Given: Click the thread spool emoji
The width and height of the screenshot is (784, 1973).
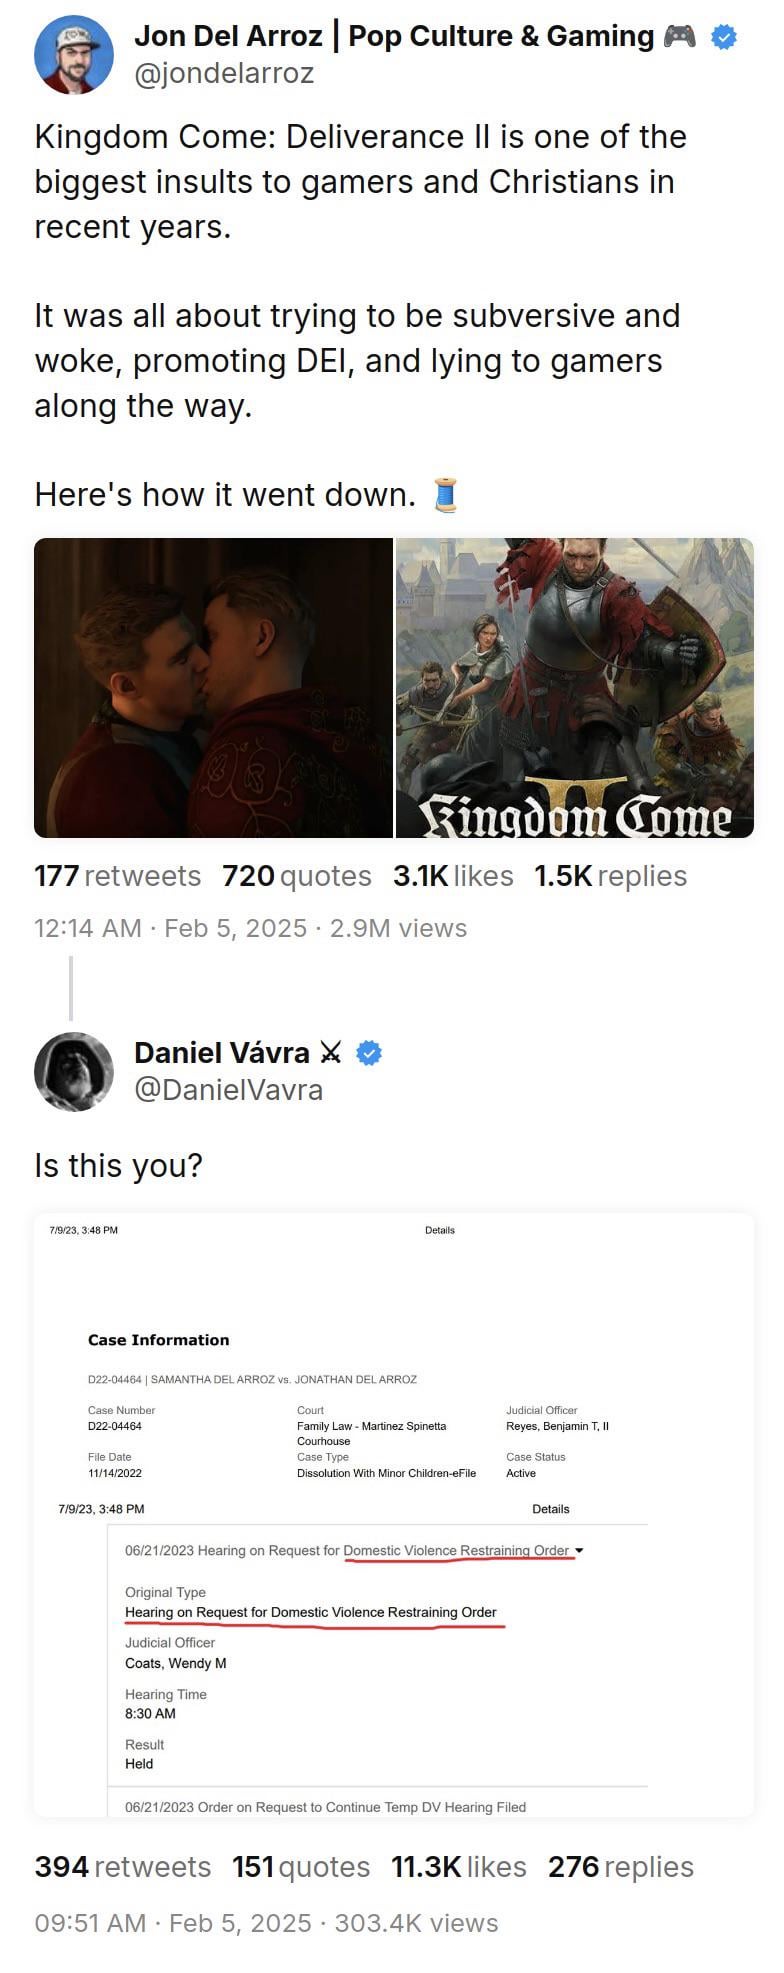Looking at the screenshot, I should (x=446, y=495).
